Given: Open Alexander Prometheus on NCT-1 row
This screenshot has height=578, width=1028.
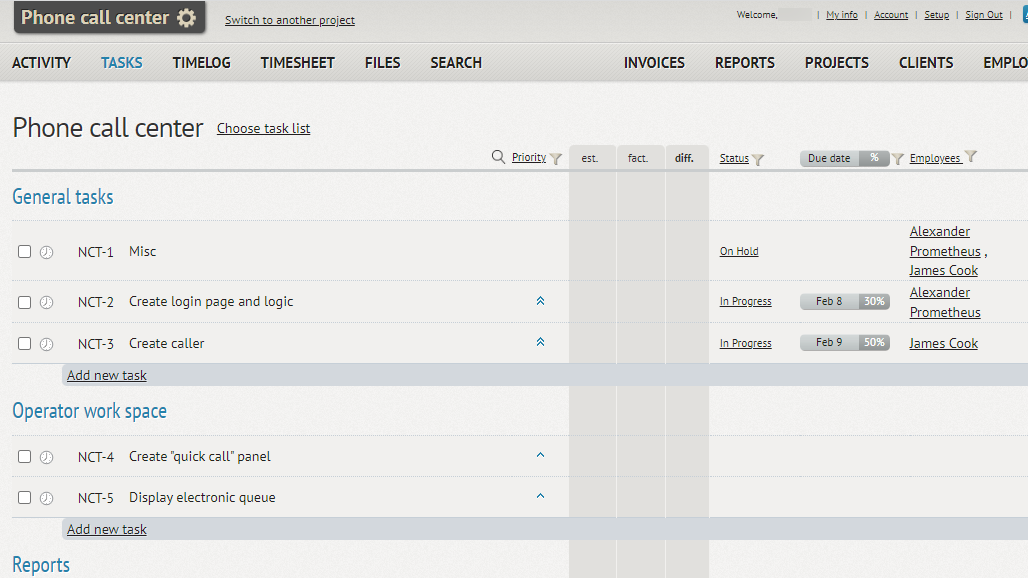Looking at the screenshot, I should 945,241.
